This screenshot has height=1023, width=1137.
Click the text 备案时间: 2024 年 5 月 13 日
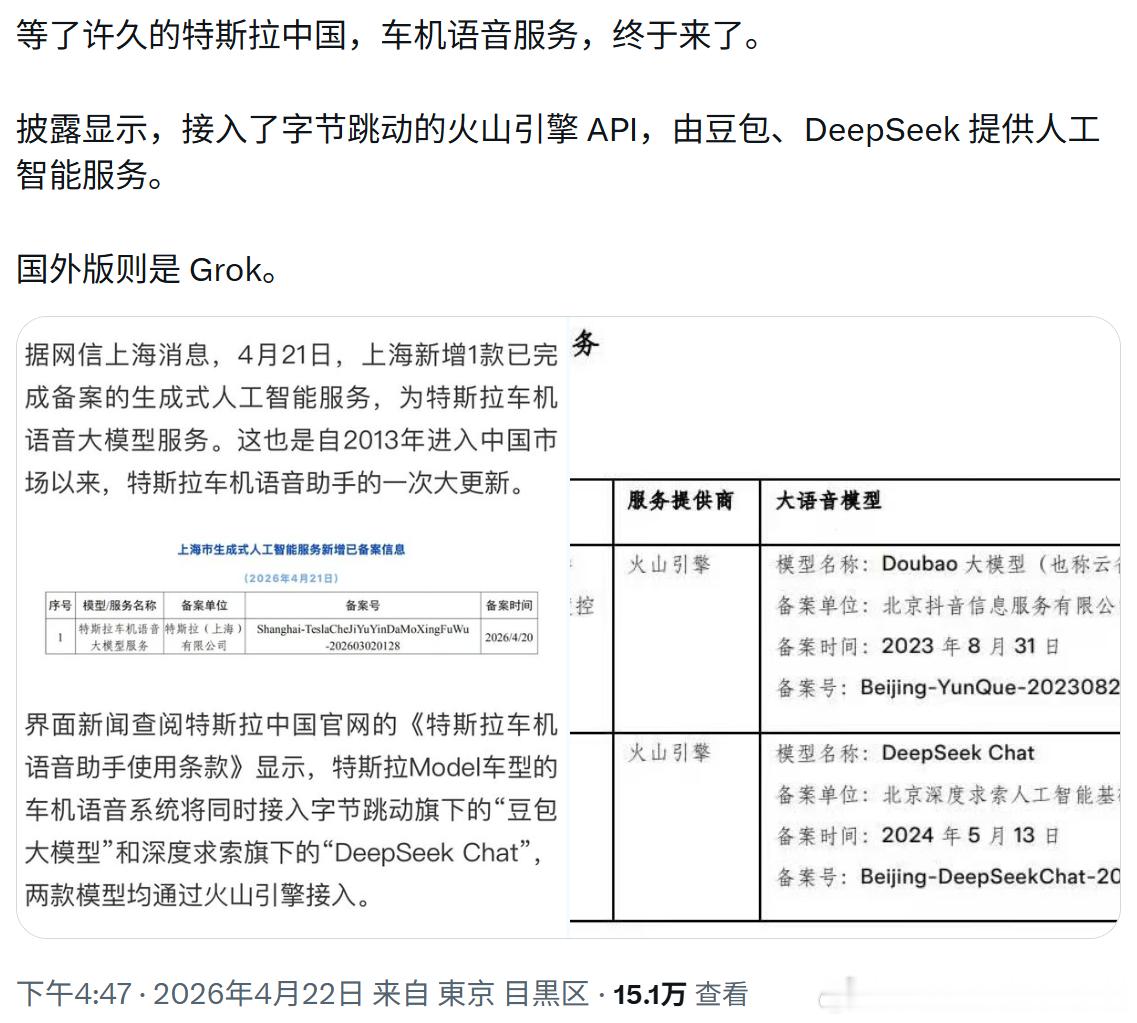coord(917,835)
